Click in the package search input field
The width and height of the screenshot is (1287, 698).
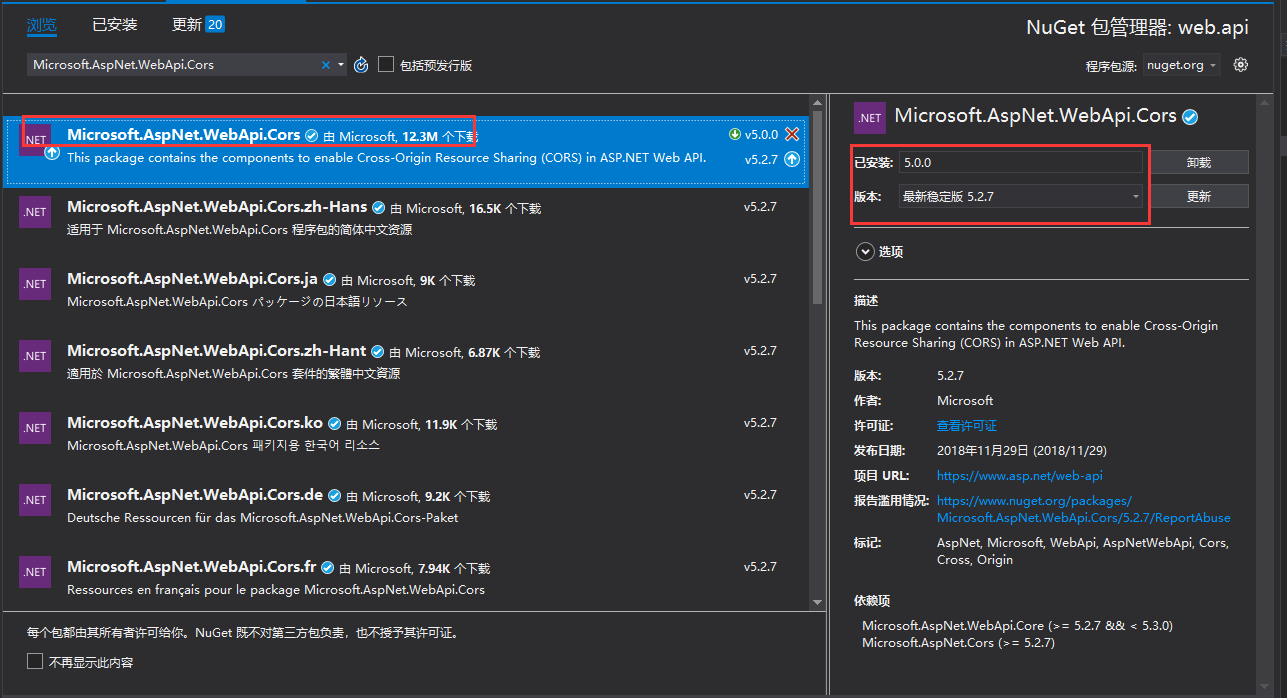[x=172, y=65]
